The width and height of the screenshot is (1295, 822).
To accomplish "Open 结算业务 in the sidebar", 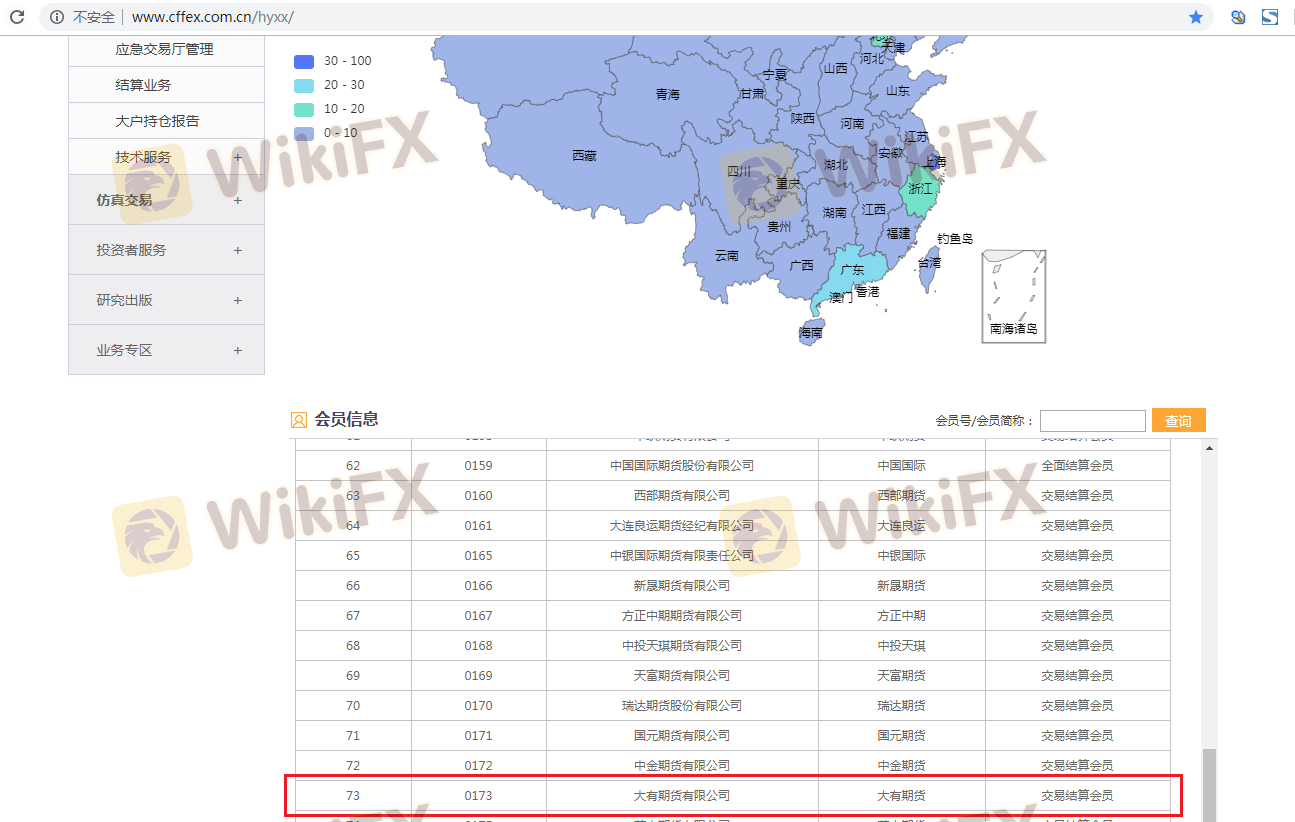I will 143,85.
